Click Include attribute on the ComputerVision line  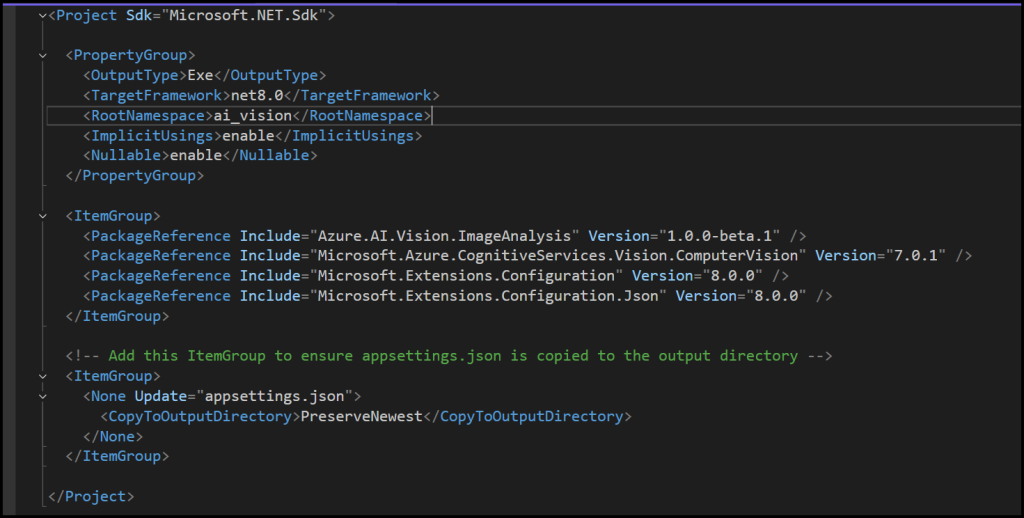[270, 255]
